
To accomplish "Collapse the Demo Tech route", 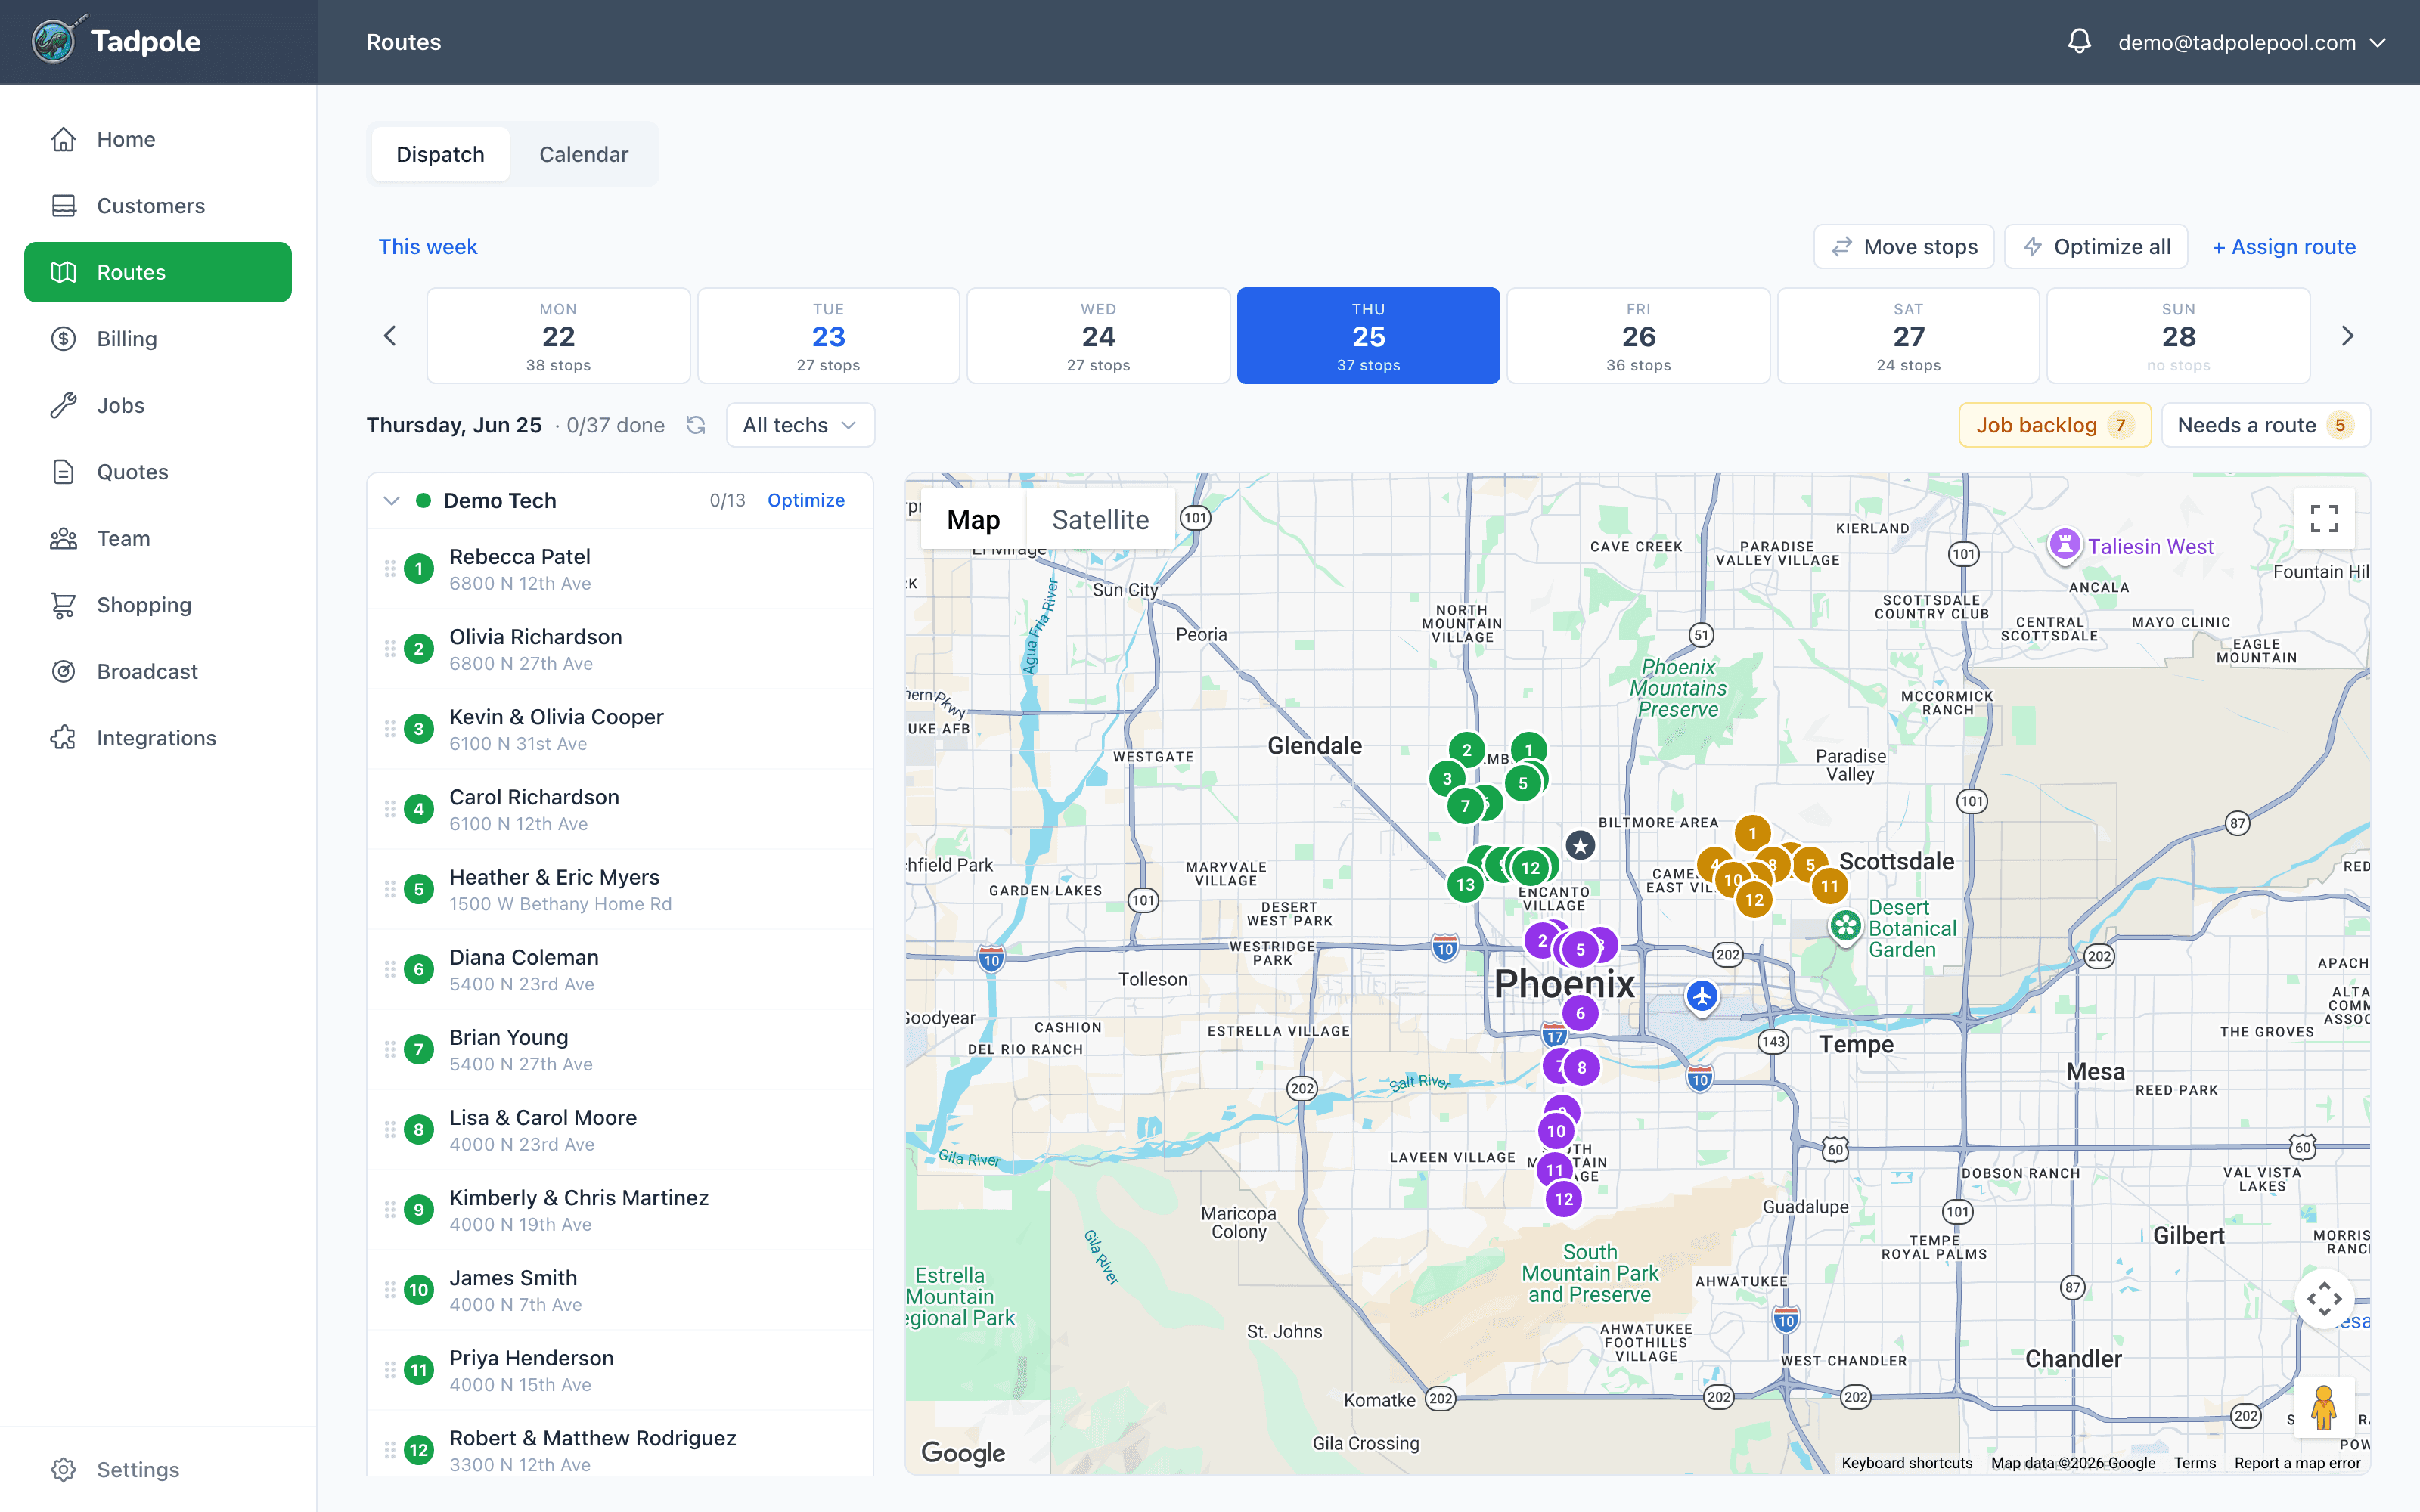I will pyautogui.click(x=391, y=500).
